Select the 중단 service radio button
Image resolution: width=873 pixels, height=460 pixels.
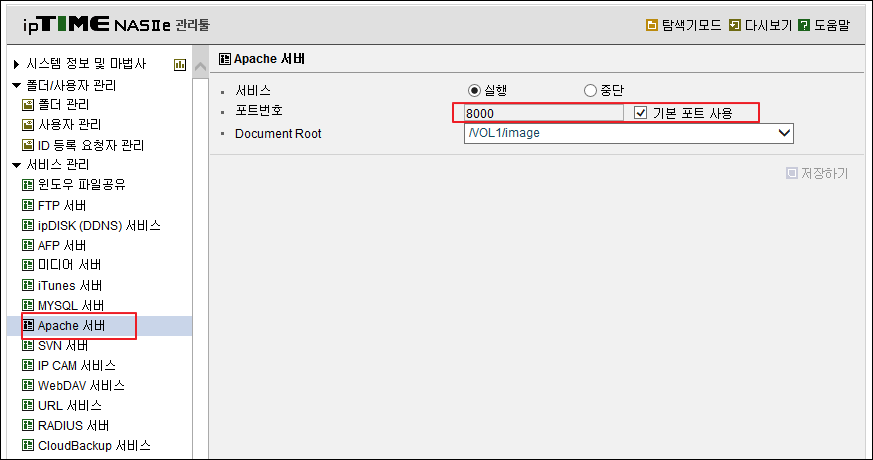point(590,90)
